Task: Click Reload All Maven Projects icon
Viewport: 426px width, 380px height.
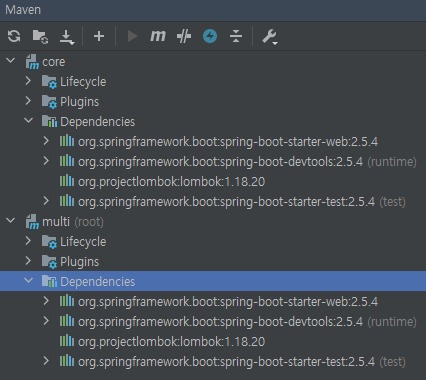Action: (14, 36)
